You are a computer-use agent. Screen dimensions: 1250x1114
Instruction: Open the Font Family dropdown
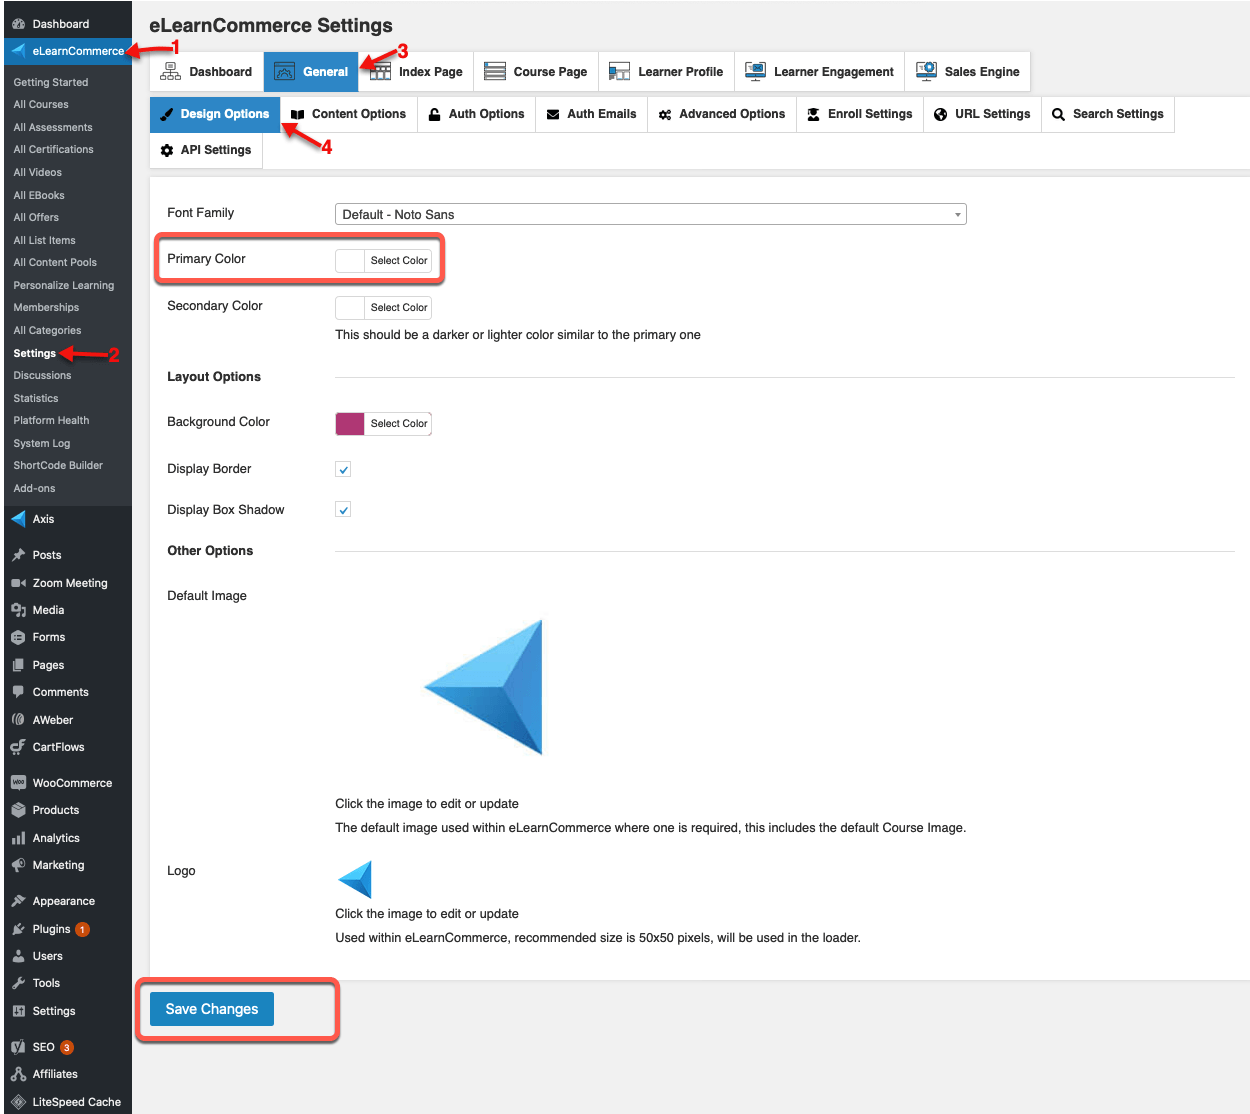(x=651, y=214)
